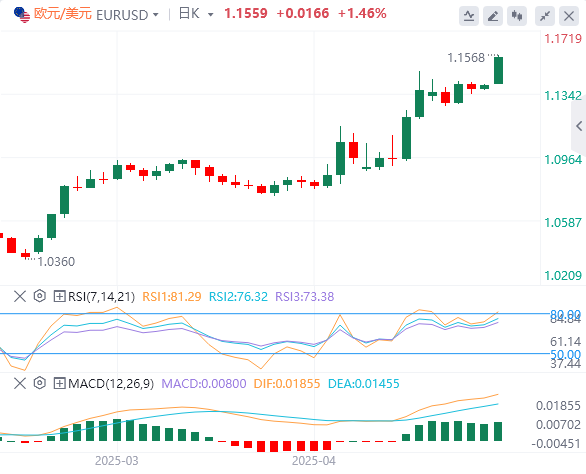Close the chart with the top X
586x474 pixels.
click(x=569, y=16)
